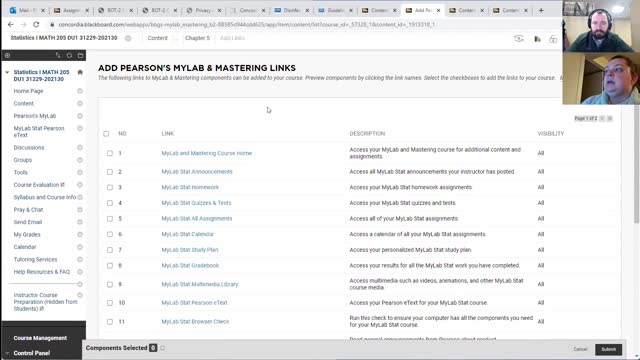Check the MyLab Stat Announcements row
Viewport: 640px width, 360px height.
[110, 172]
